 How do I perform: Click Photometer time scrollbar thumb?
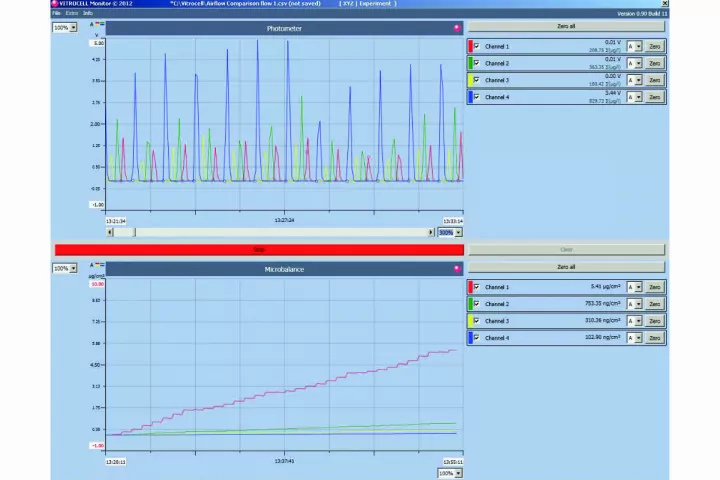tap(124, 232)
